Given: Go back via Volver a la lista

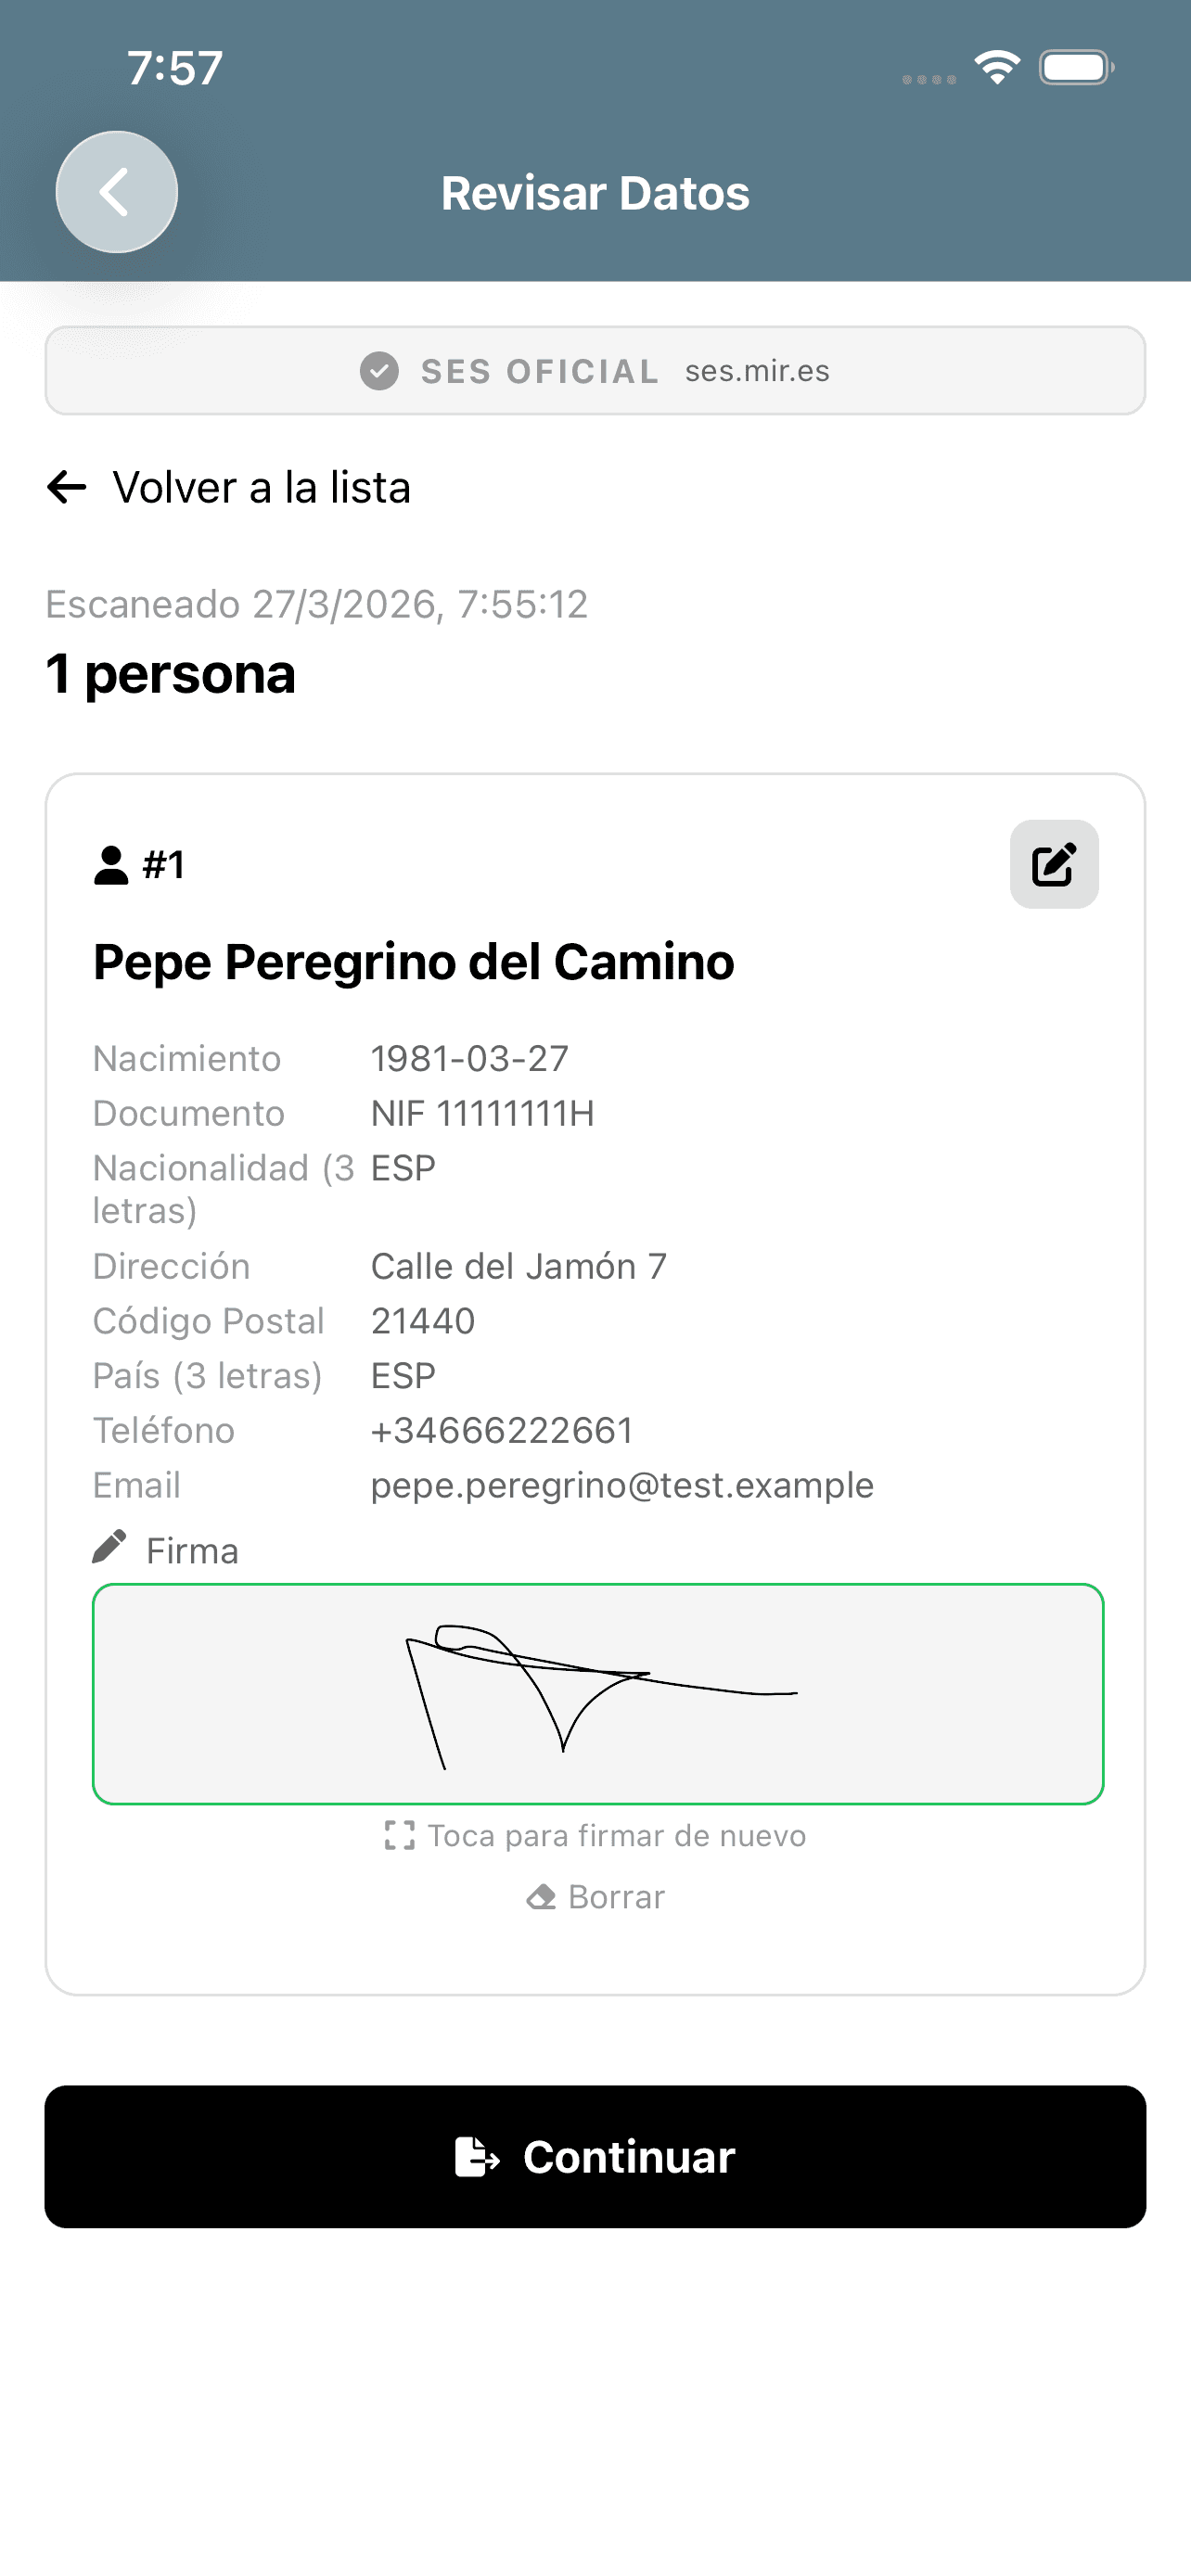Looking at the screenshot, I should [x=261, y=488].
